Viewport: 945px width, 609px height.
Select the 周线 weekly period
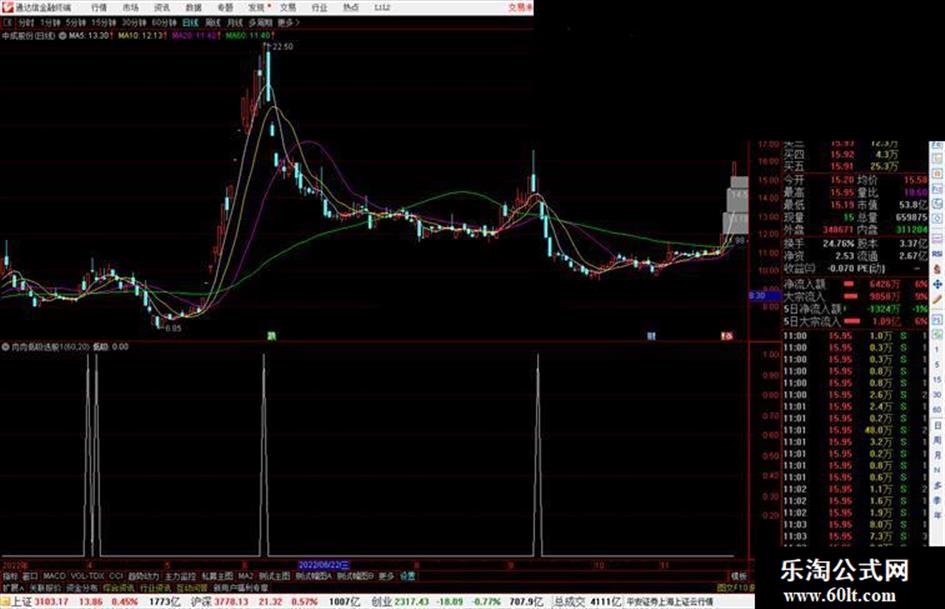pos(213,22)
